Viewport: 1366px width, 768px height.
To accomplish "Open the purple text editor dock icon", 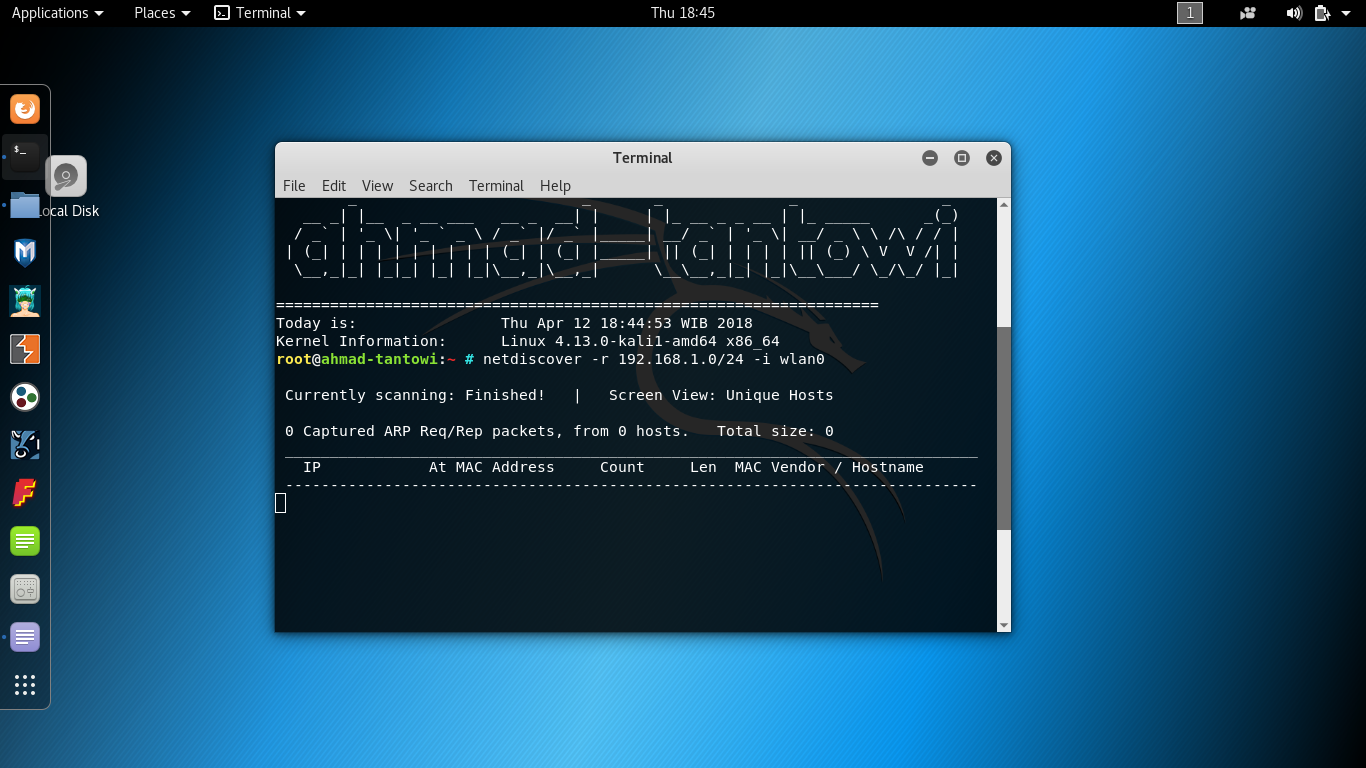I will tap(25, 637).
